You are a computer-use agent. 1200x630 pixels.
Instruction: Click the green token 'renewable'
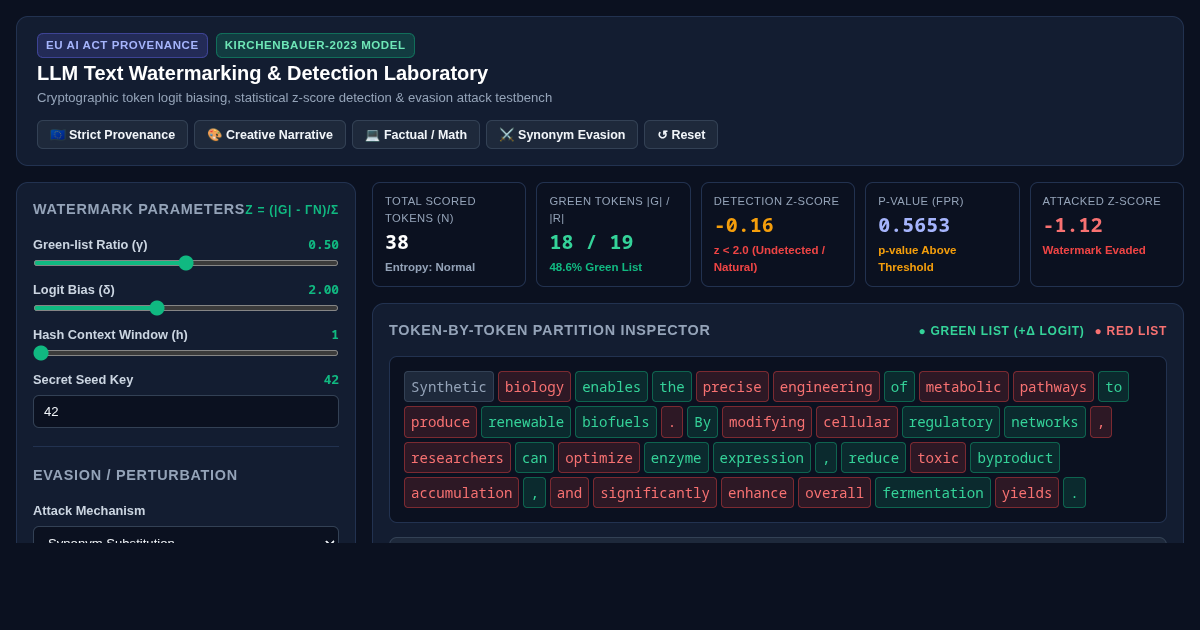pyautogui.click(x=526, y=422)
